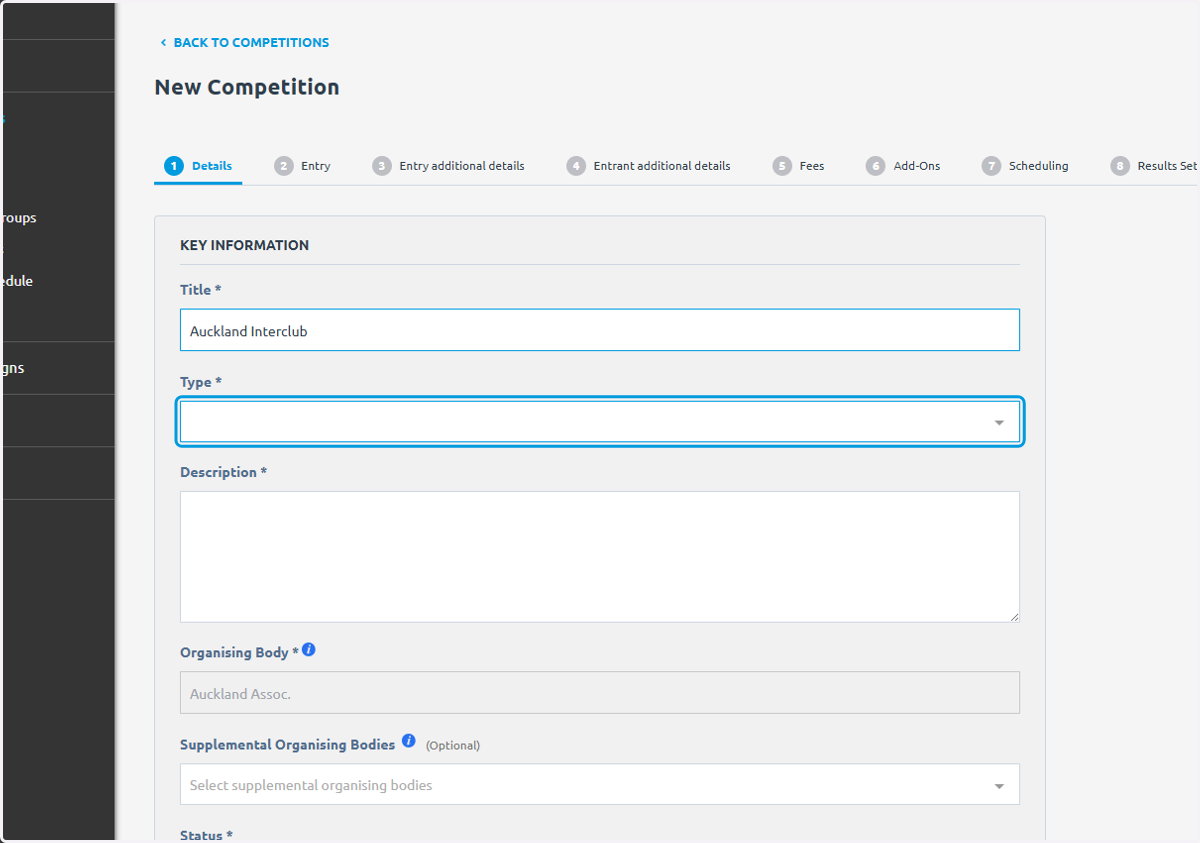Image resolution: width=1200 pixels, height=843 pixels.
Task: Click the Organising Body info icon
Action: click(x=309, y=650)
